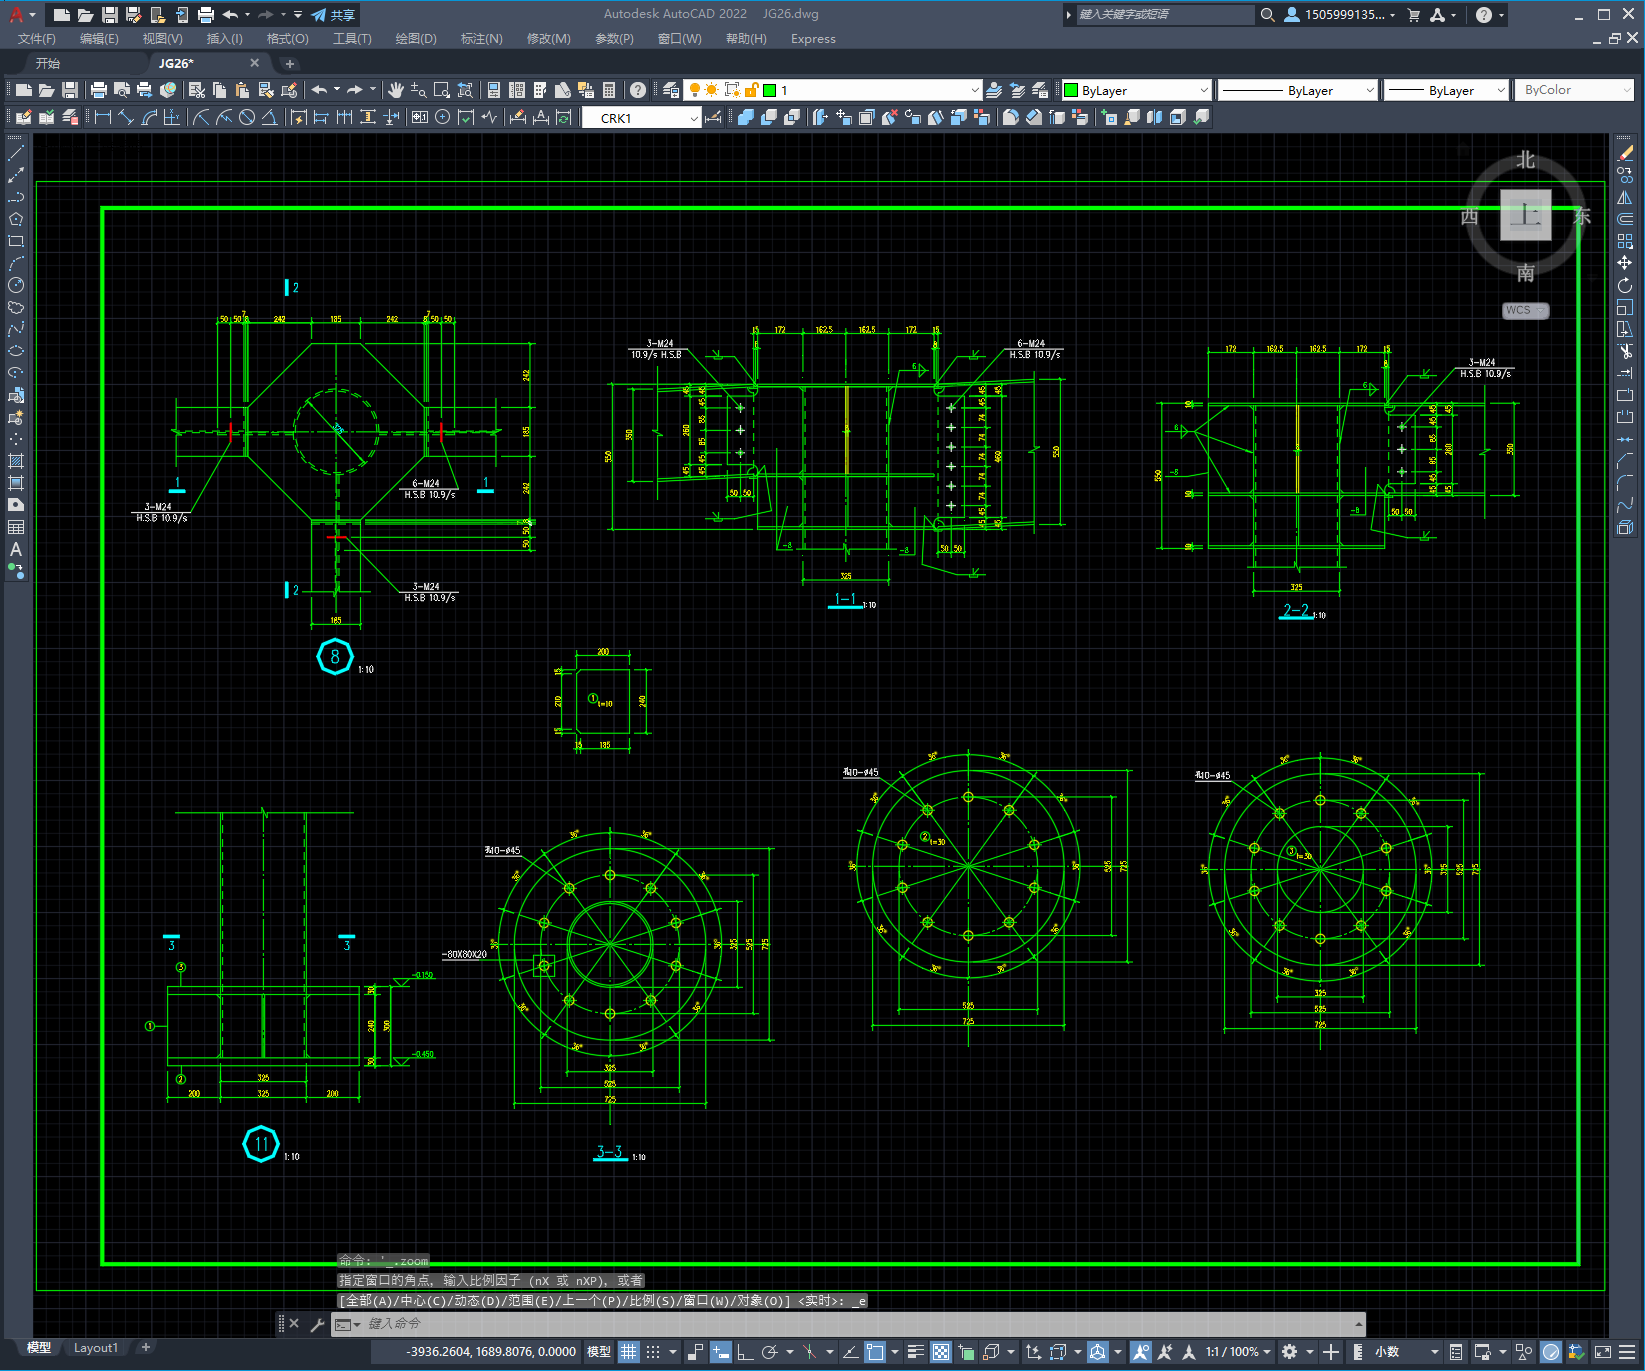1645x1371 pixels.
Task: Click the Undo arrow in quick access toolbar
Action: [x=231, y=15]
